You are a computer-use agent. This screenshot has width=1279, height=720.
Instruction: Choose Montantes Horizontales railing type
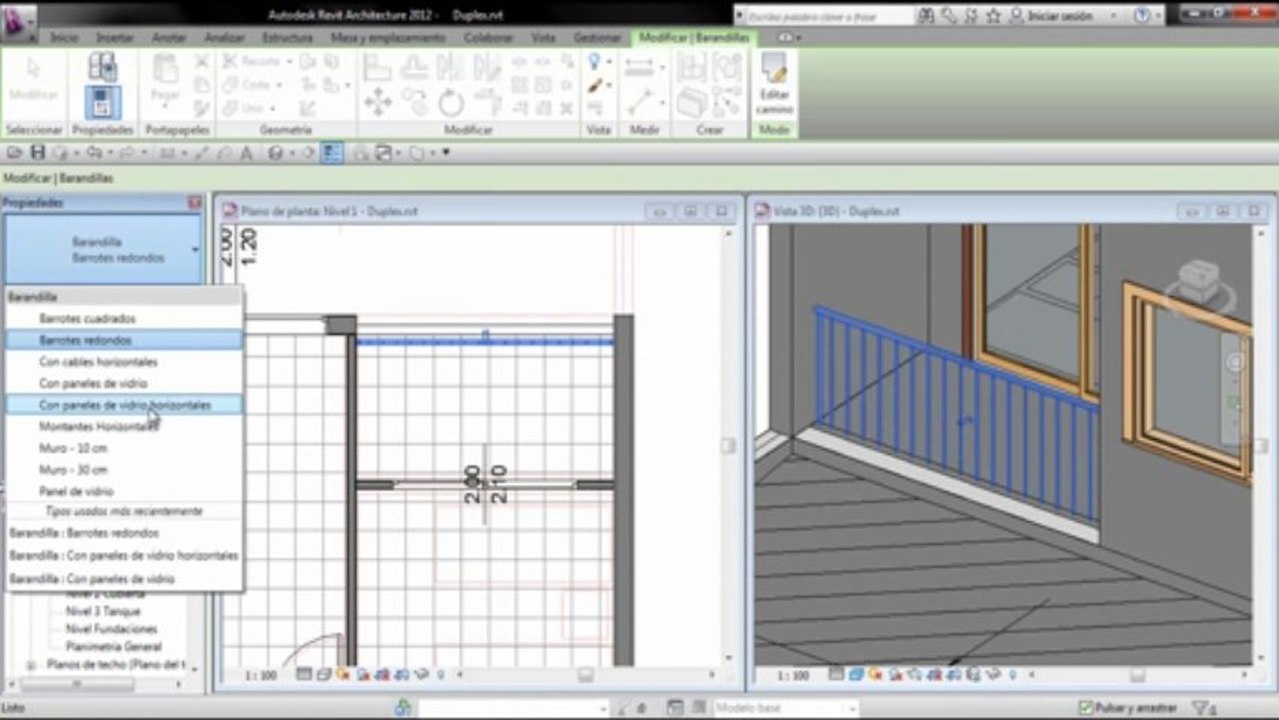[124, 427]
